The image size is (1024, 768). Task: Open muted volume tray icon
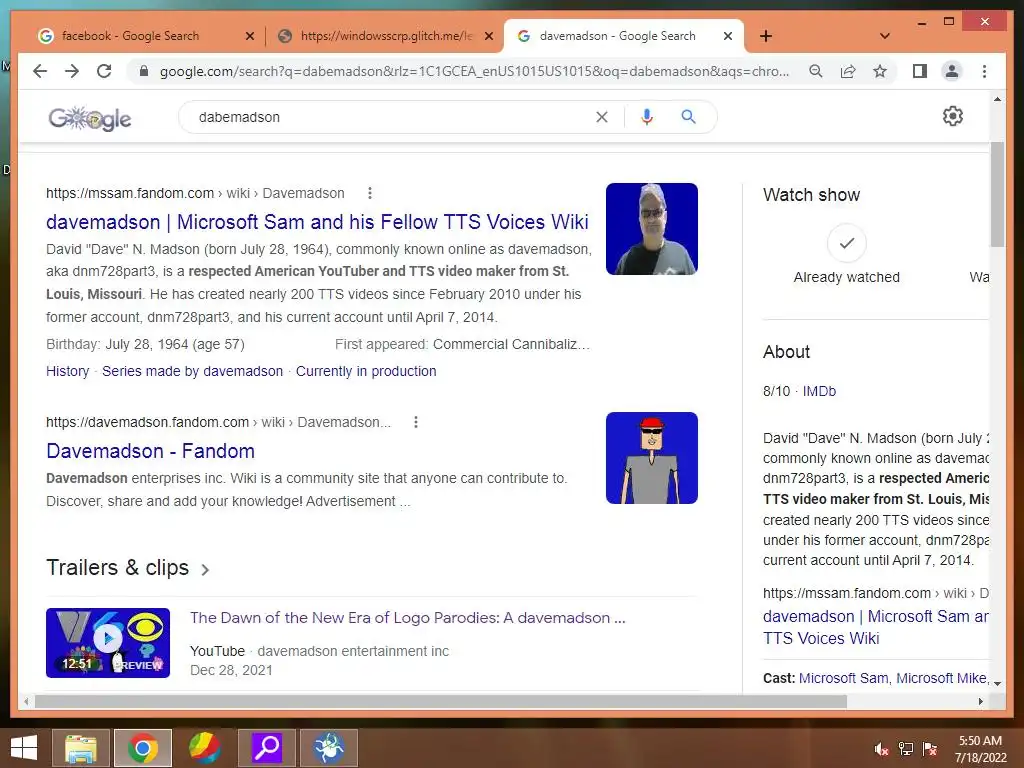[x=881, y=748]
